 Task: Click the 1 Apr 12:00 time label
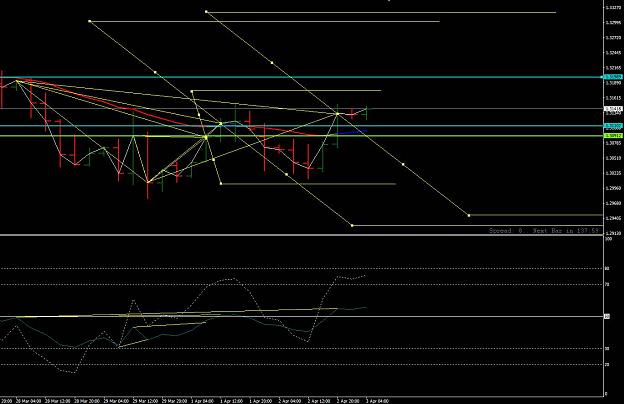(x=232, y=401)
